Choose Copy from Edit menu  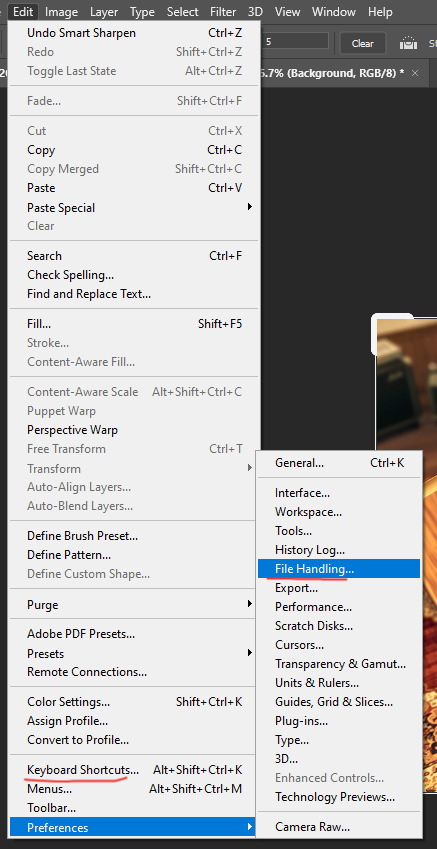click(x=134, y=150)
